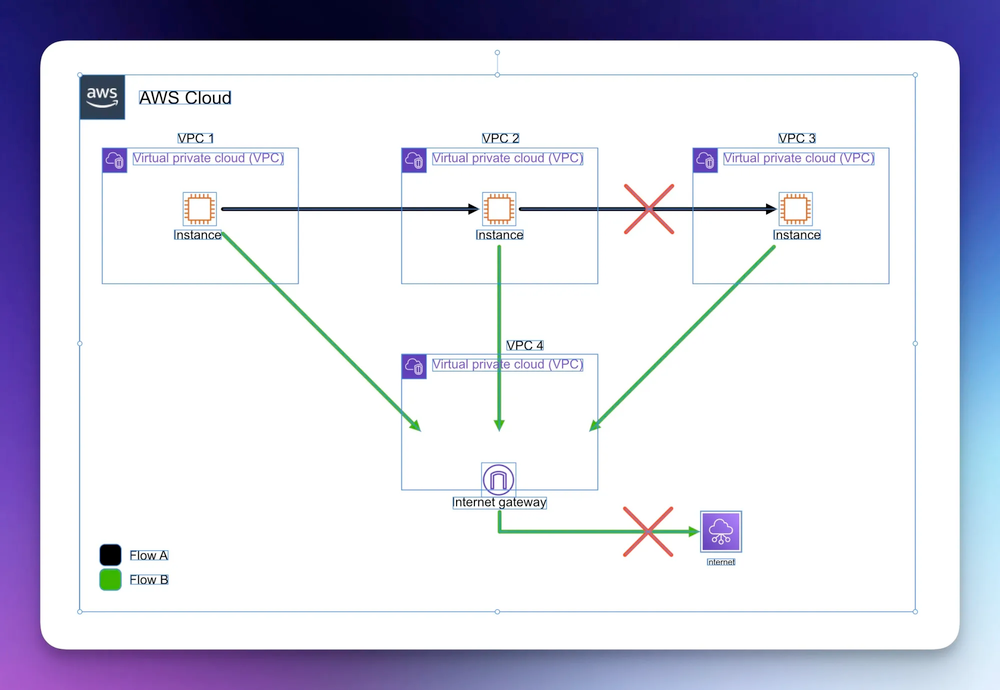The height and width of the screenshot is (690, 1000).
Task: Select black arrow from VPC 1 to VPC 2
Action: pos(349,209)
